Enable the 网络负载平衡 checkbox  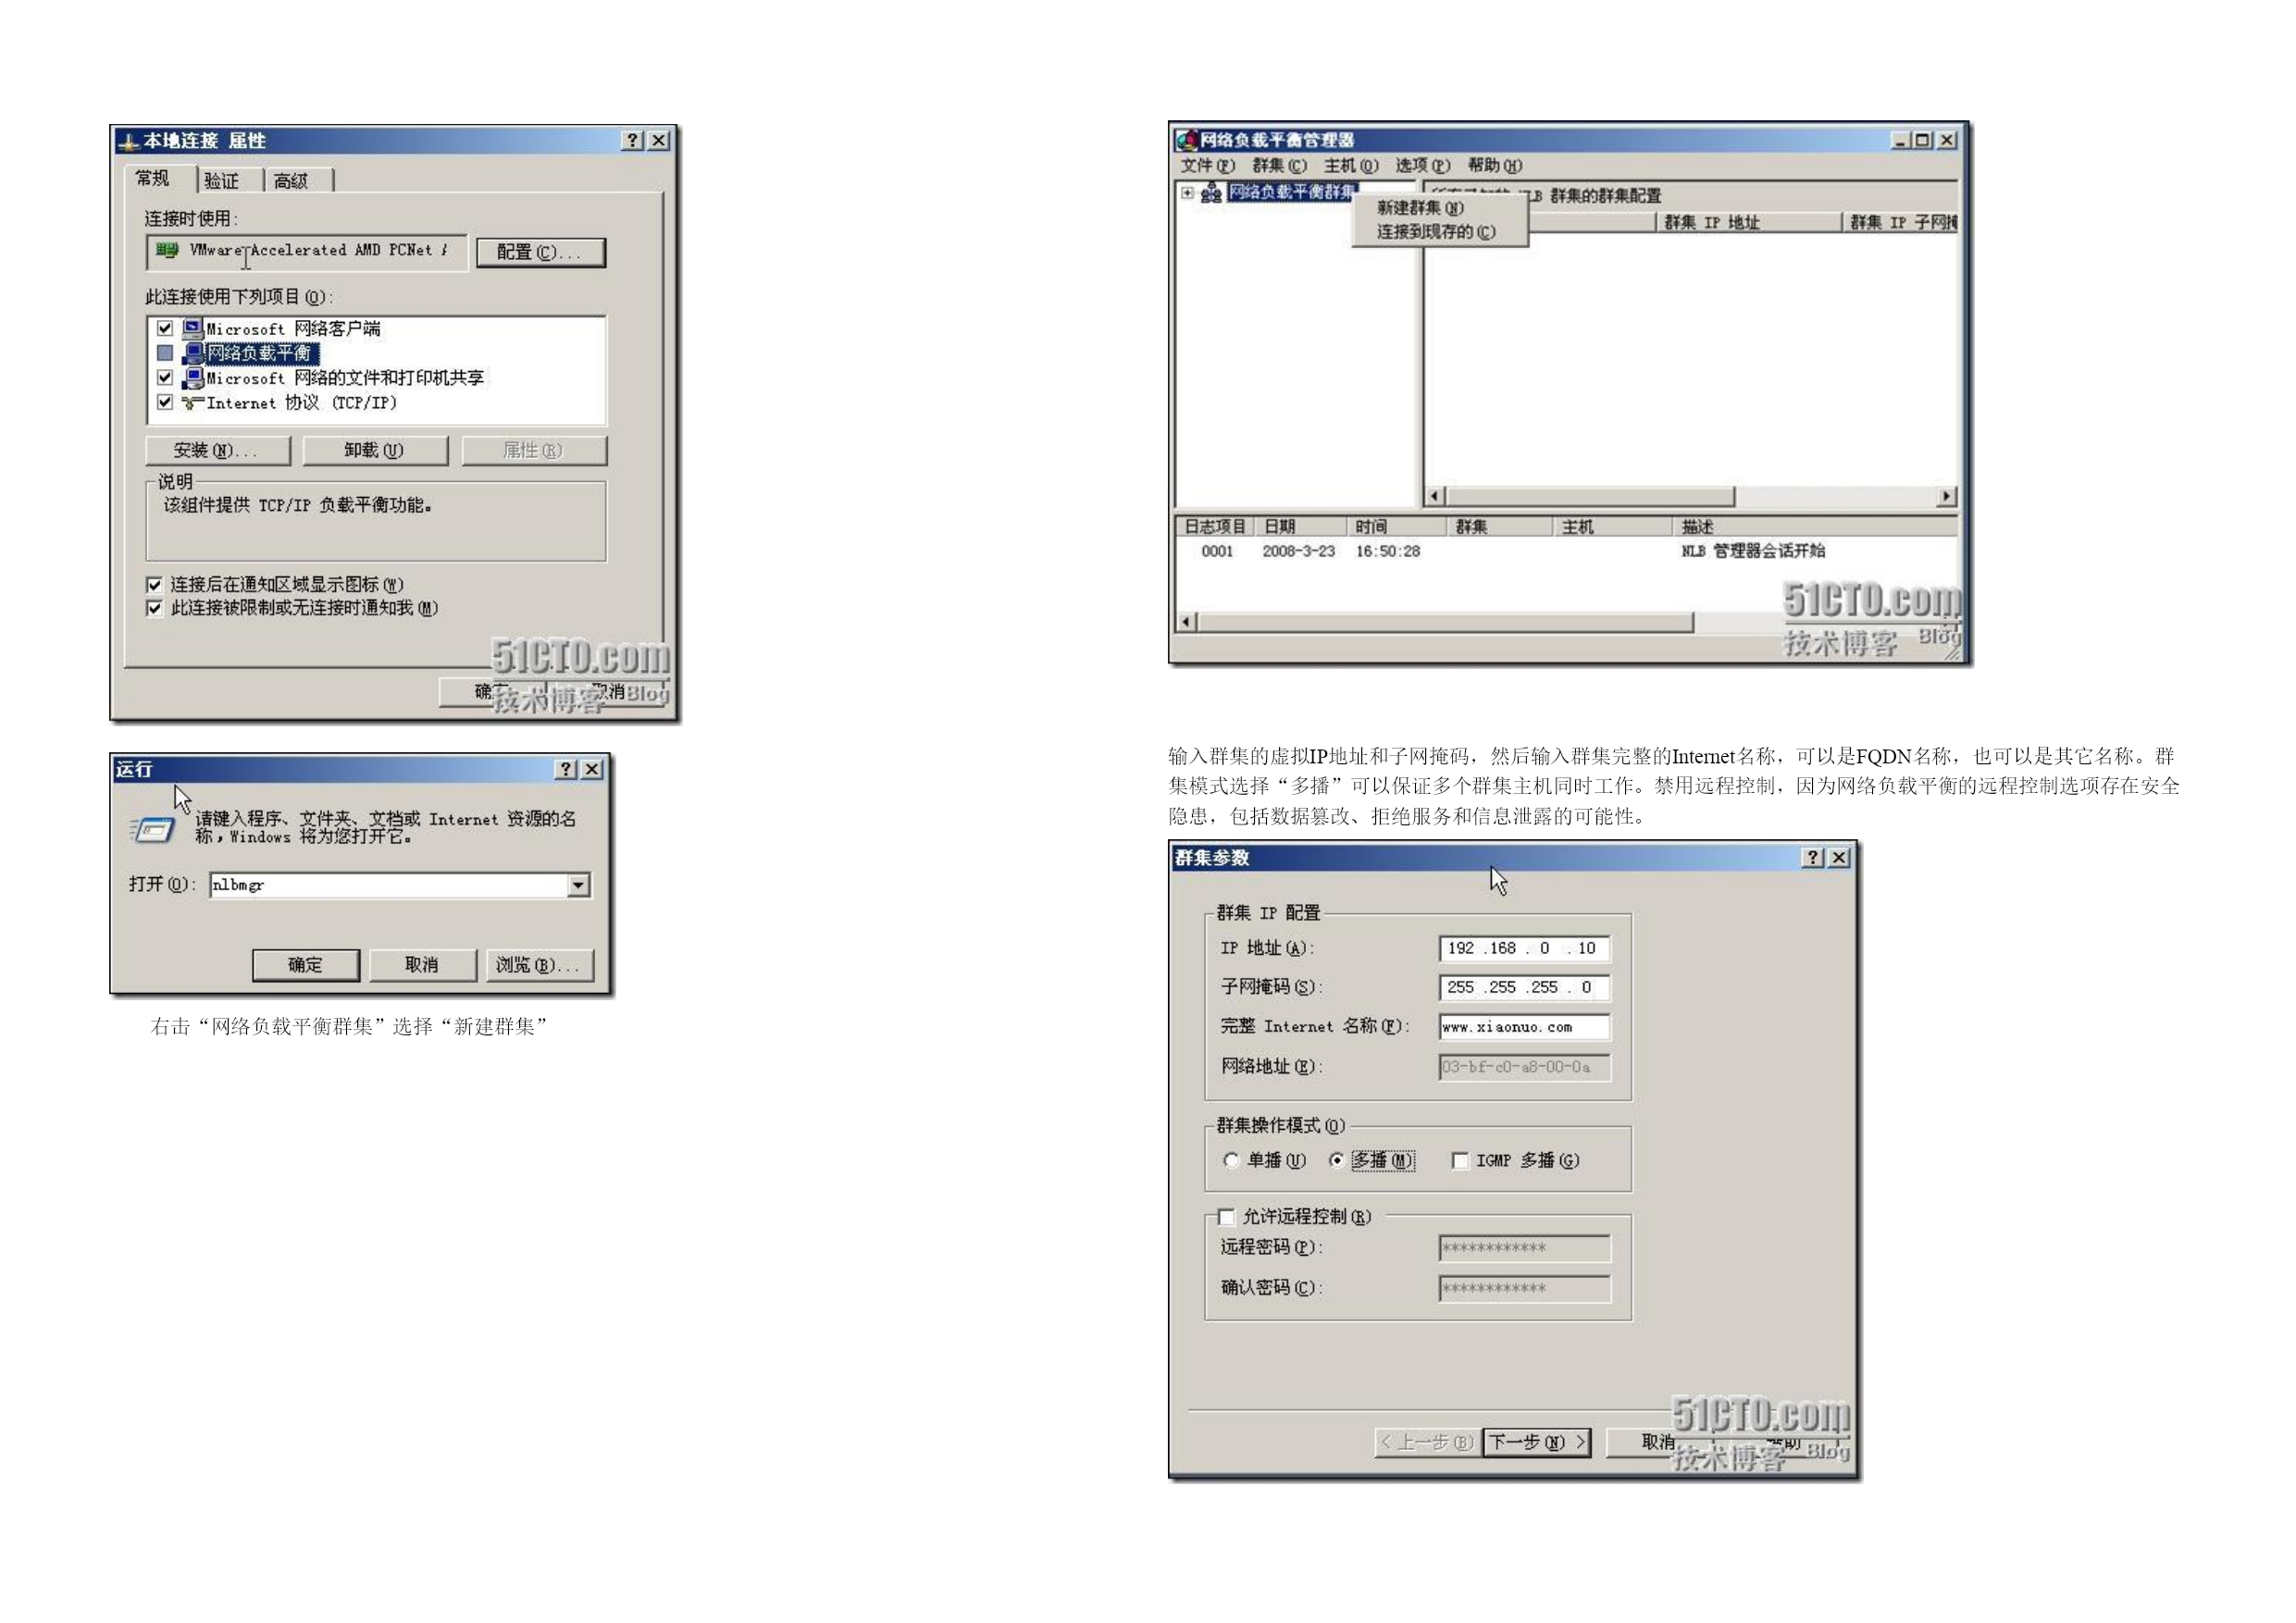pyautogui.click(x=165, y=353)
